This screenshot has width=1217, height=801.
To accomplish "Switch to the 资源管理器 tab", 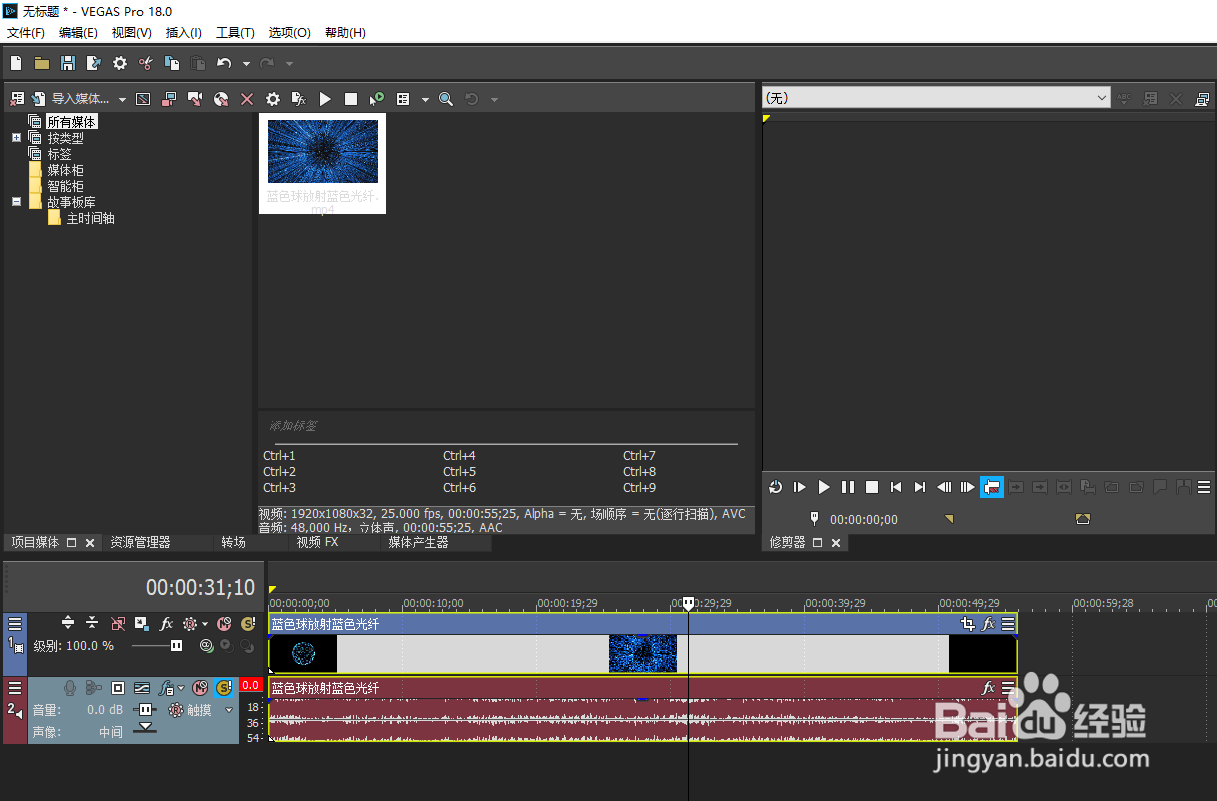I will coord(140,542).
